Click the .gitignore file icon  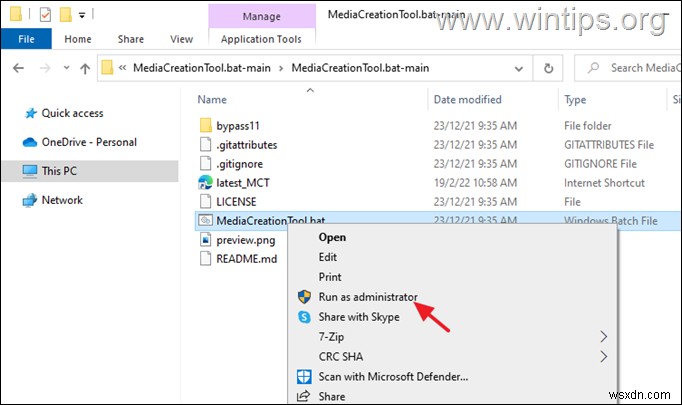(x=205, y=164)
